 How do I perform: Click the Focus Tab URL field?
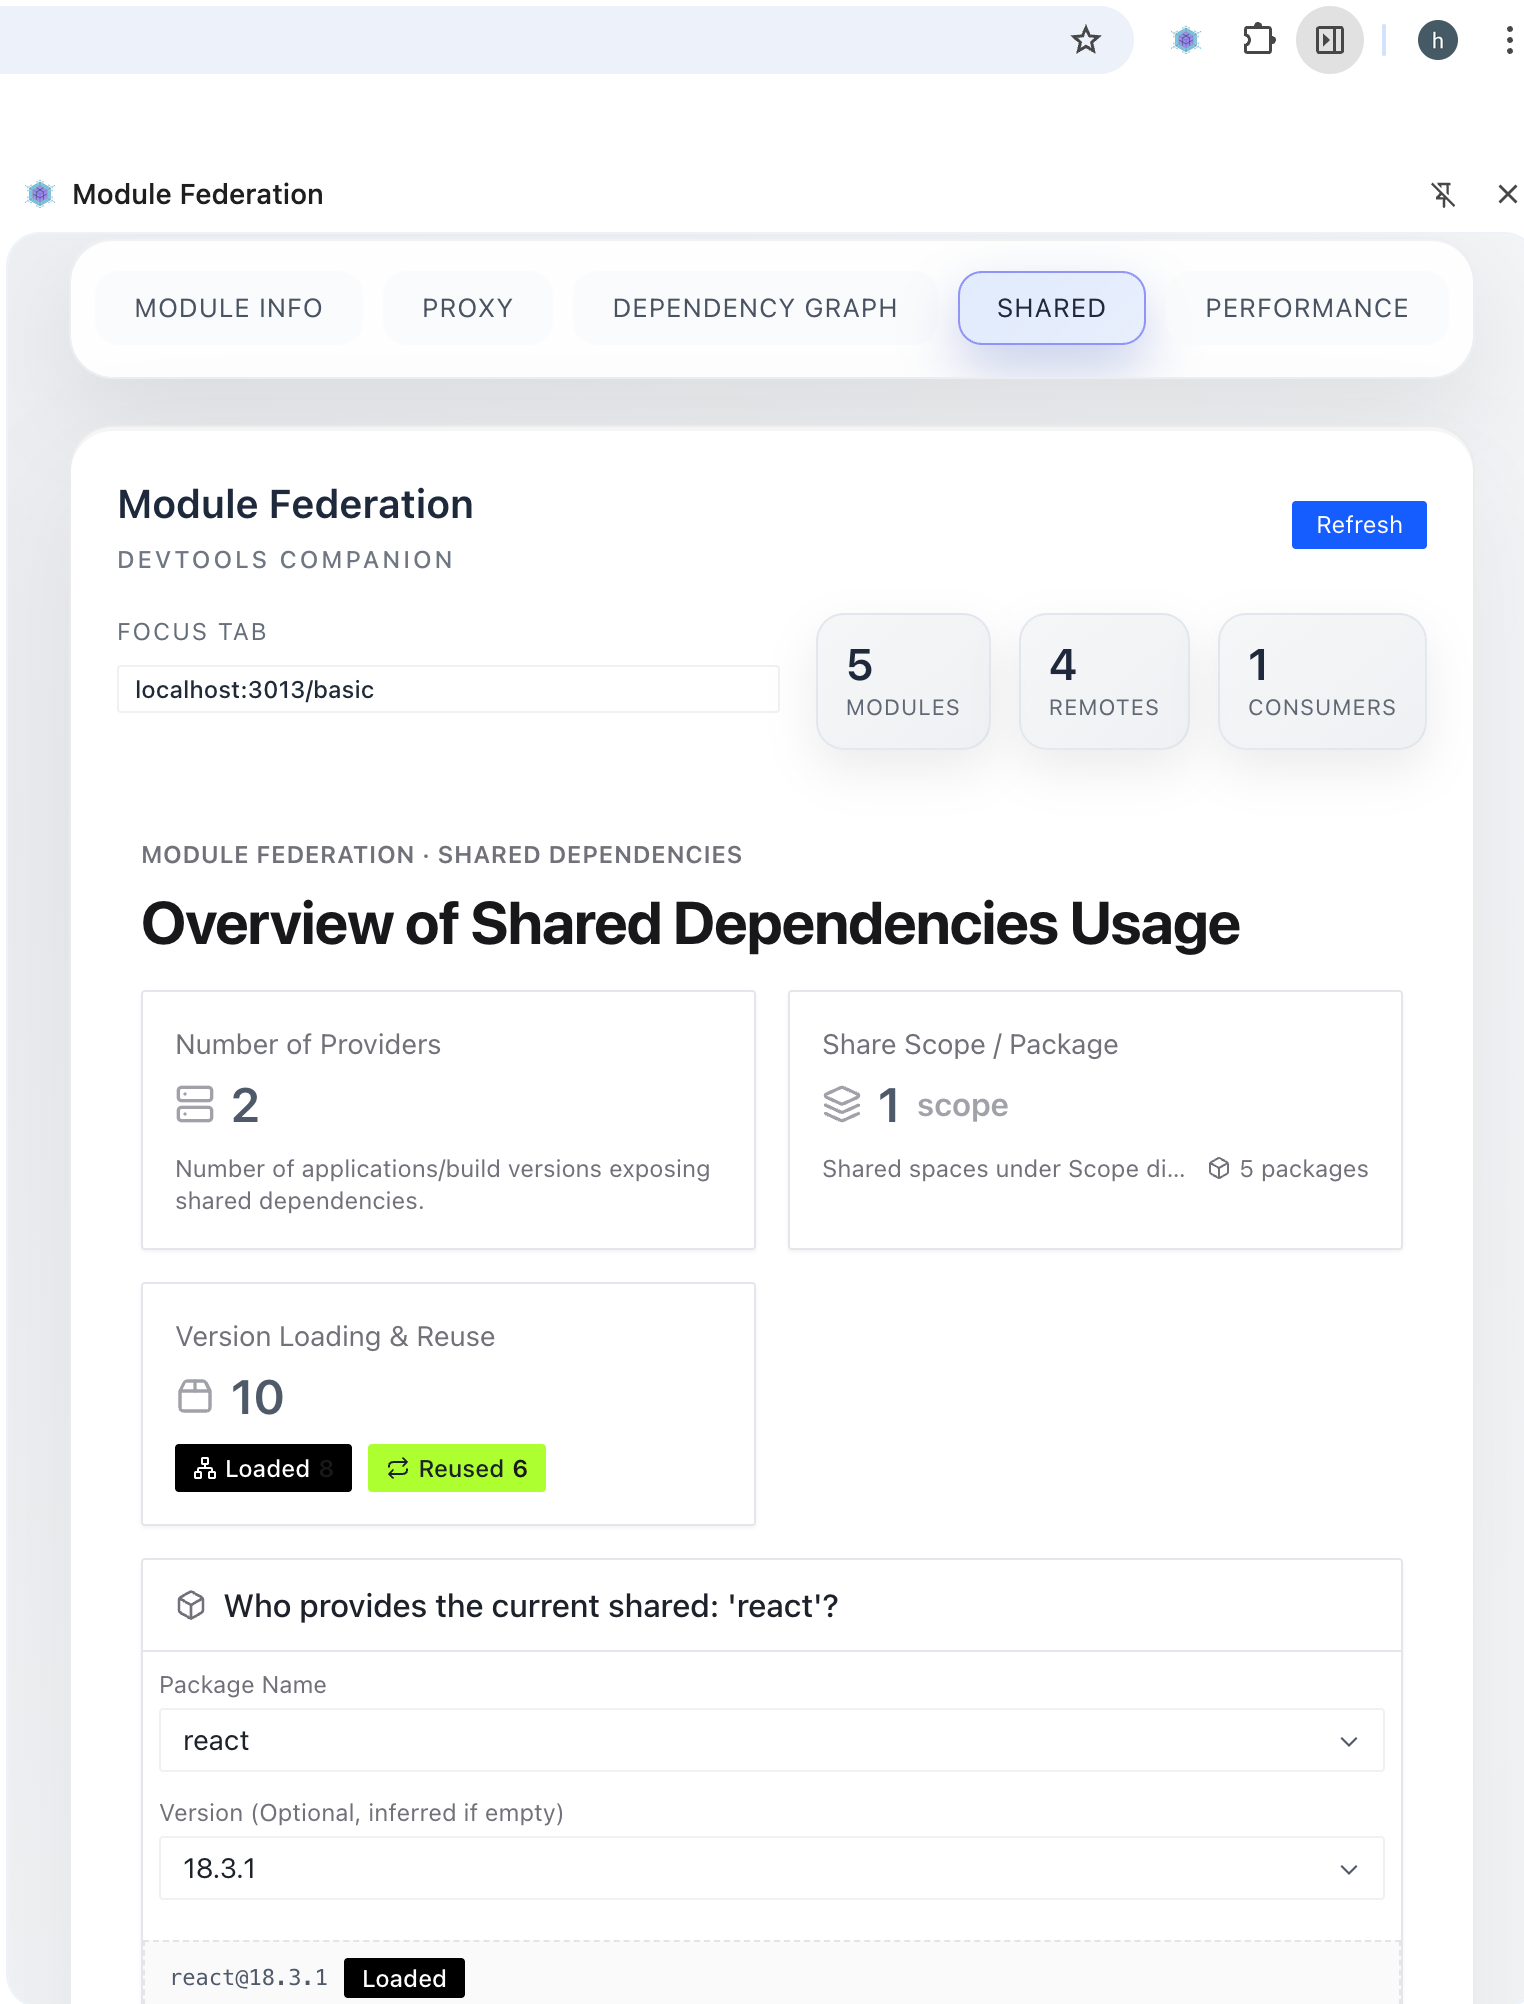tap(448, 690)
